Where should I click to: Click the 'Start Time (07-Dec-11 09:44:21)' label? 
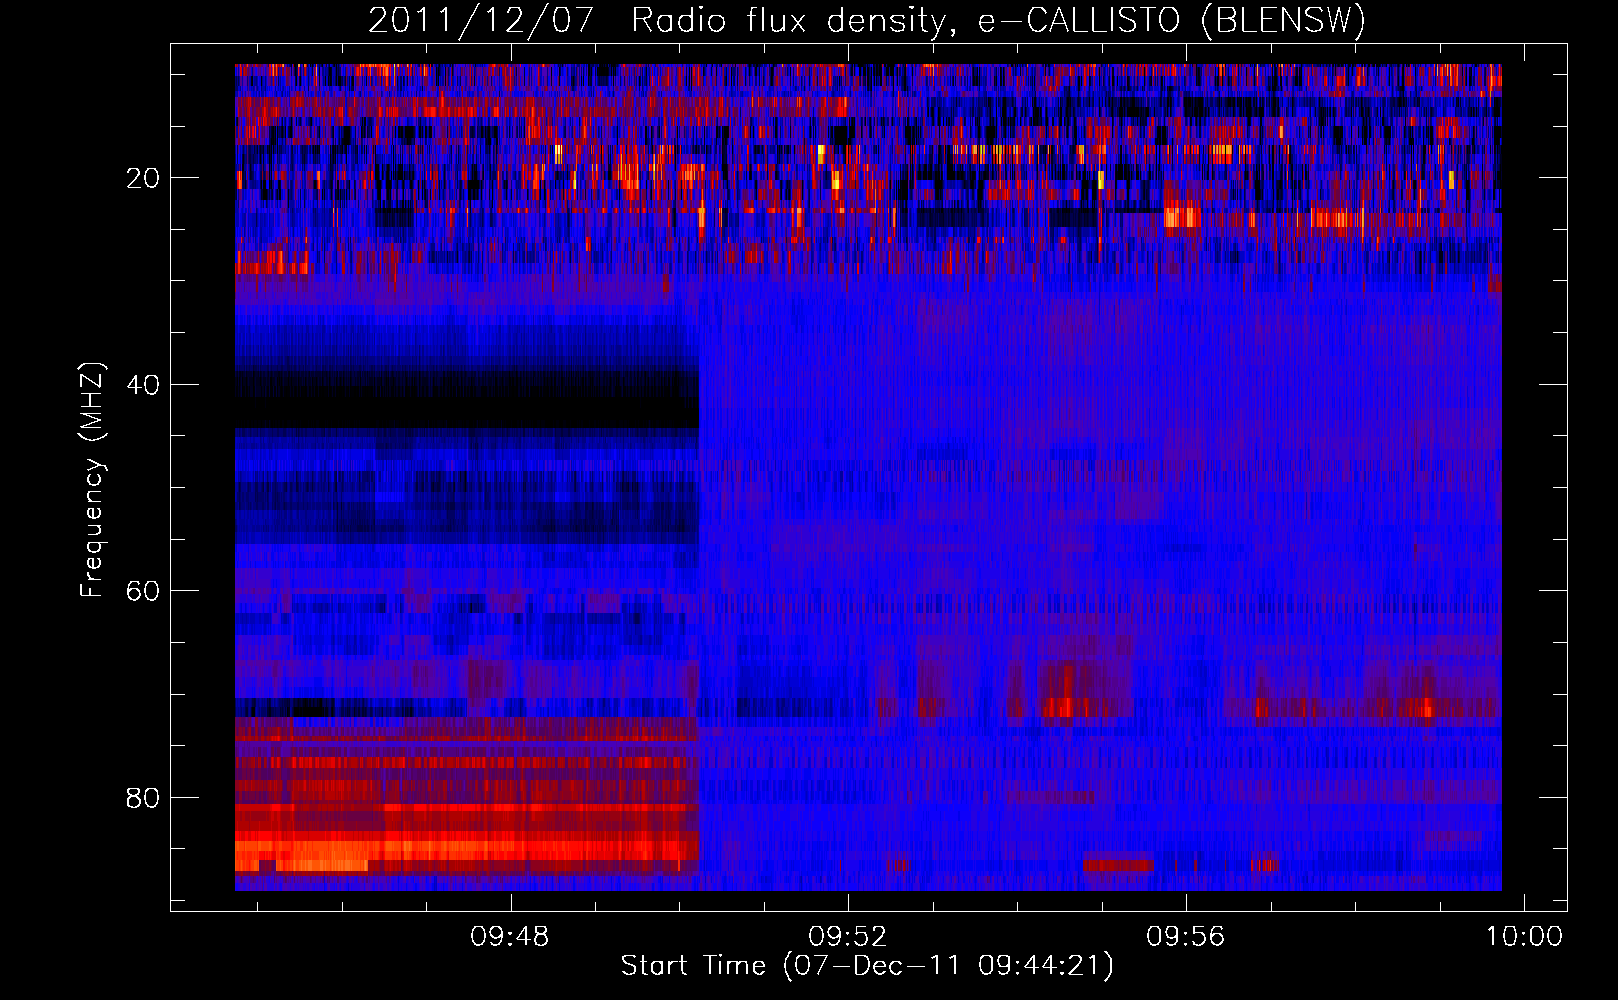[x=867, y=966]
